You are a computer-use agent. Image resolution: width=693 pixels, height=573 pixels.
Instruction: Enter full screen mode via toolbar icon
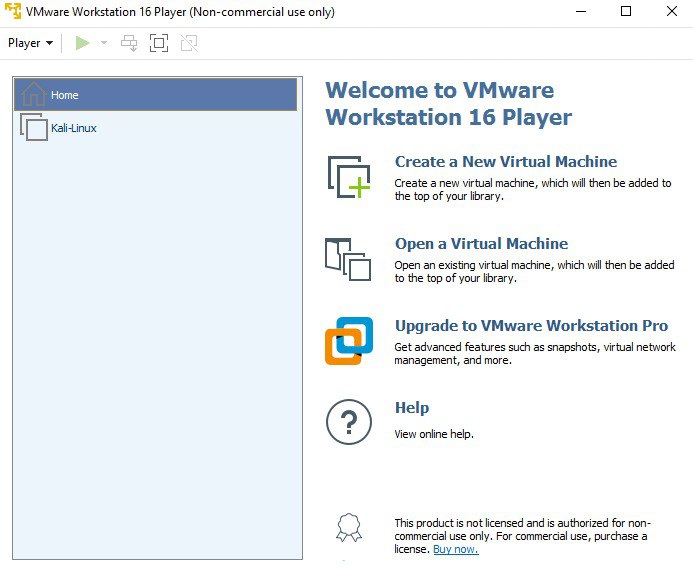[x=159, y=43]
